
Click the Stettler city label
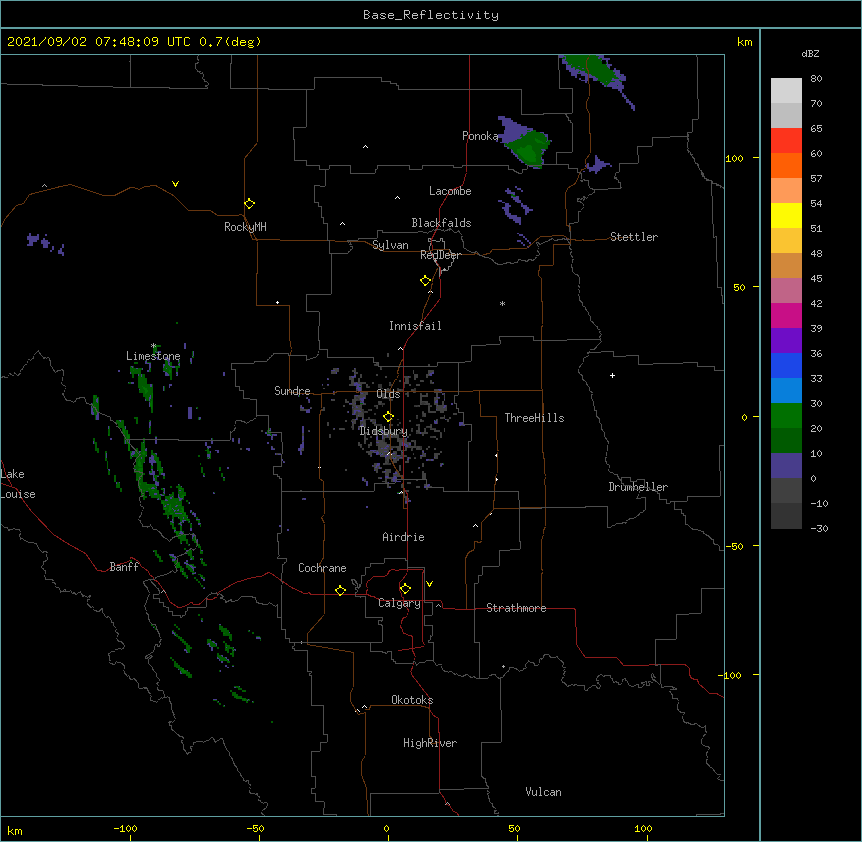point(634,237)
